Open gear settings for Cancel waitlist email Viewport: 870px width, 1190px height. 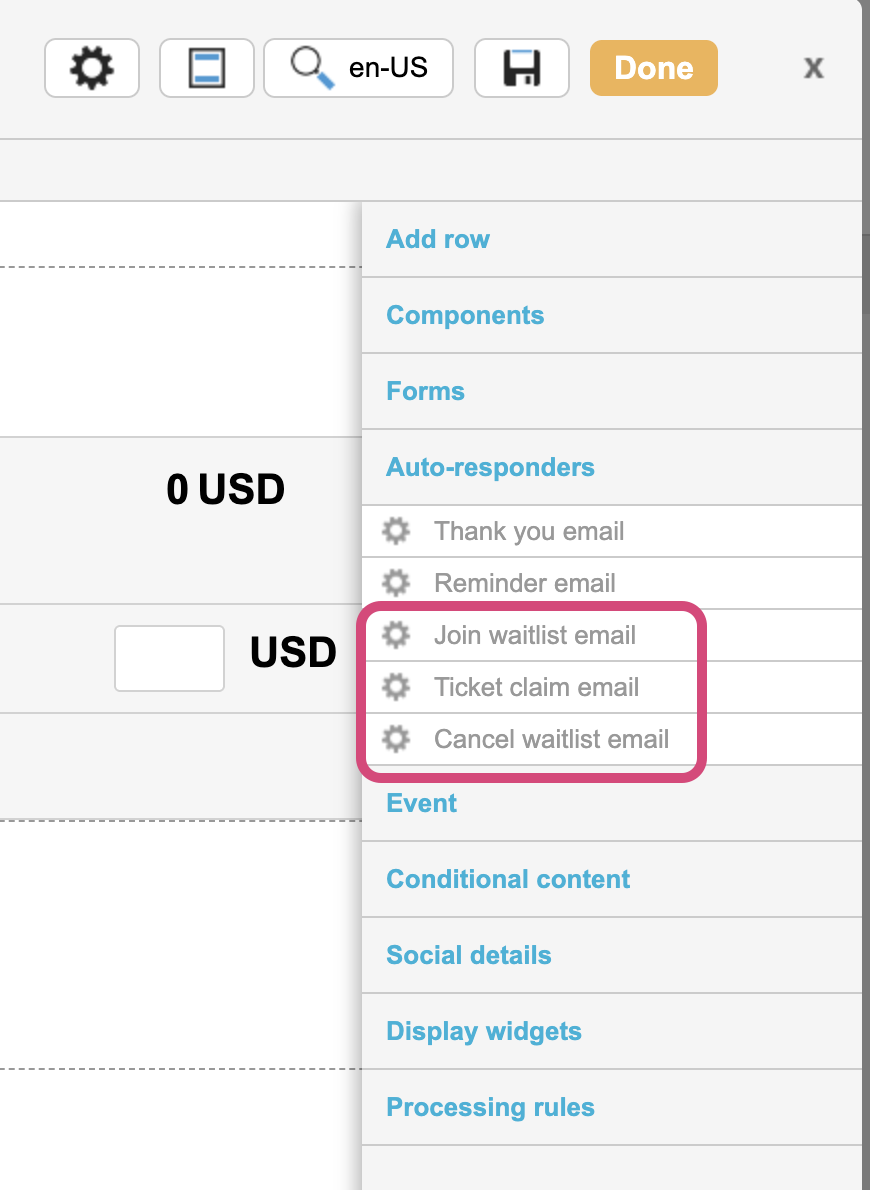tap(396, 738)
